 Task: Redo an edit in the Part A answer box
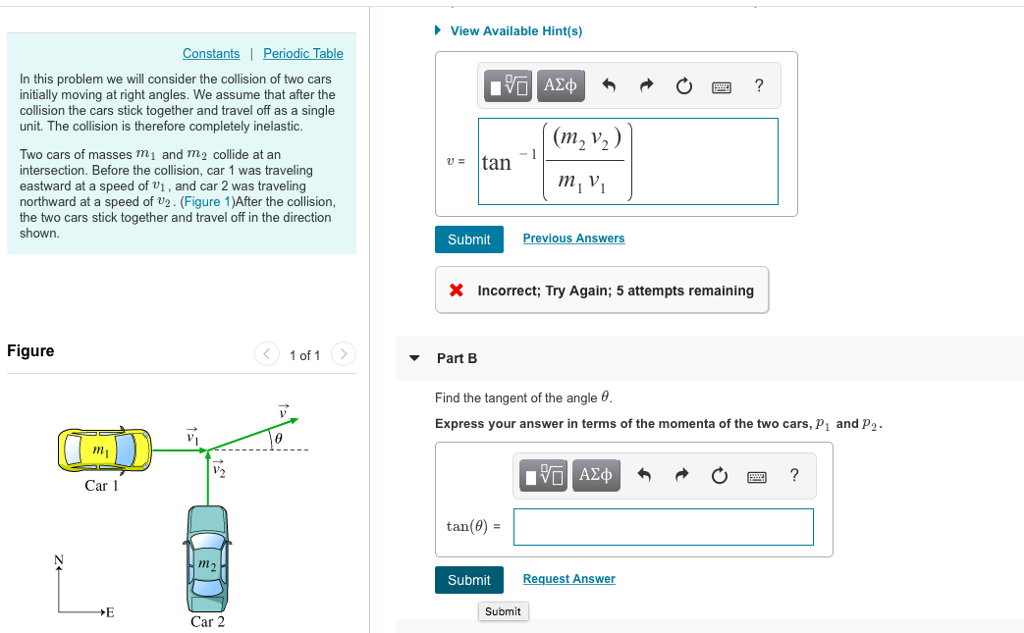645,85
